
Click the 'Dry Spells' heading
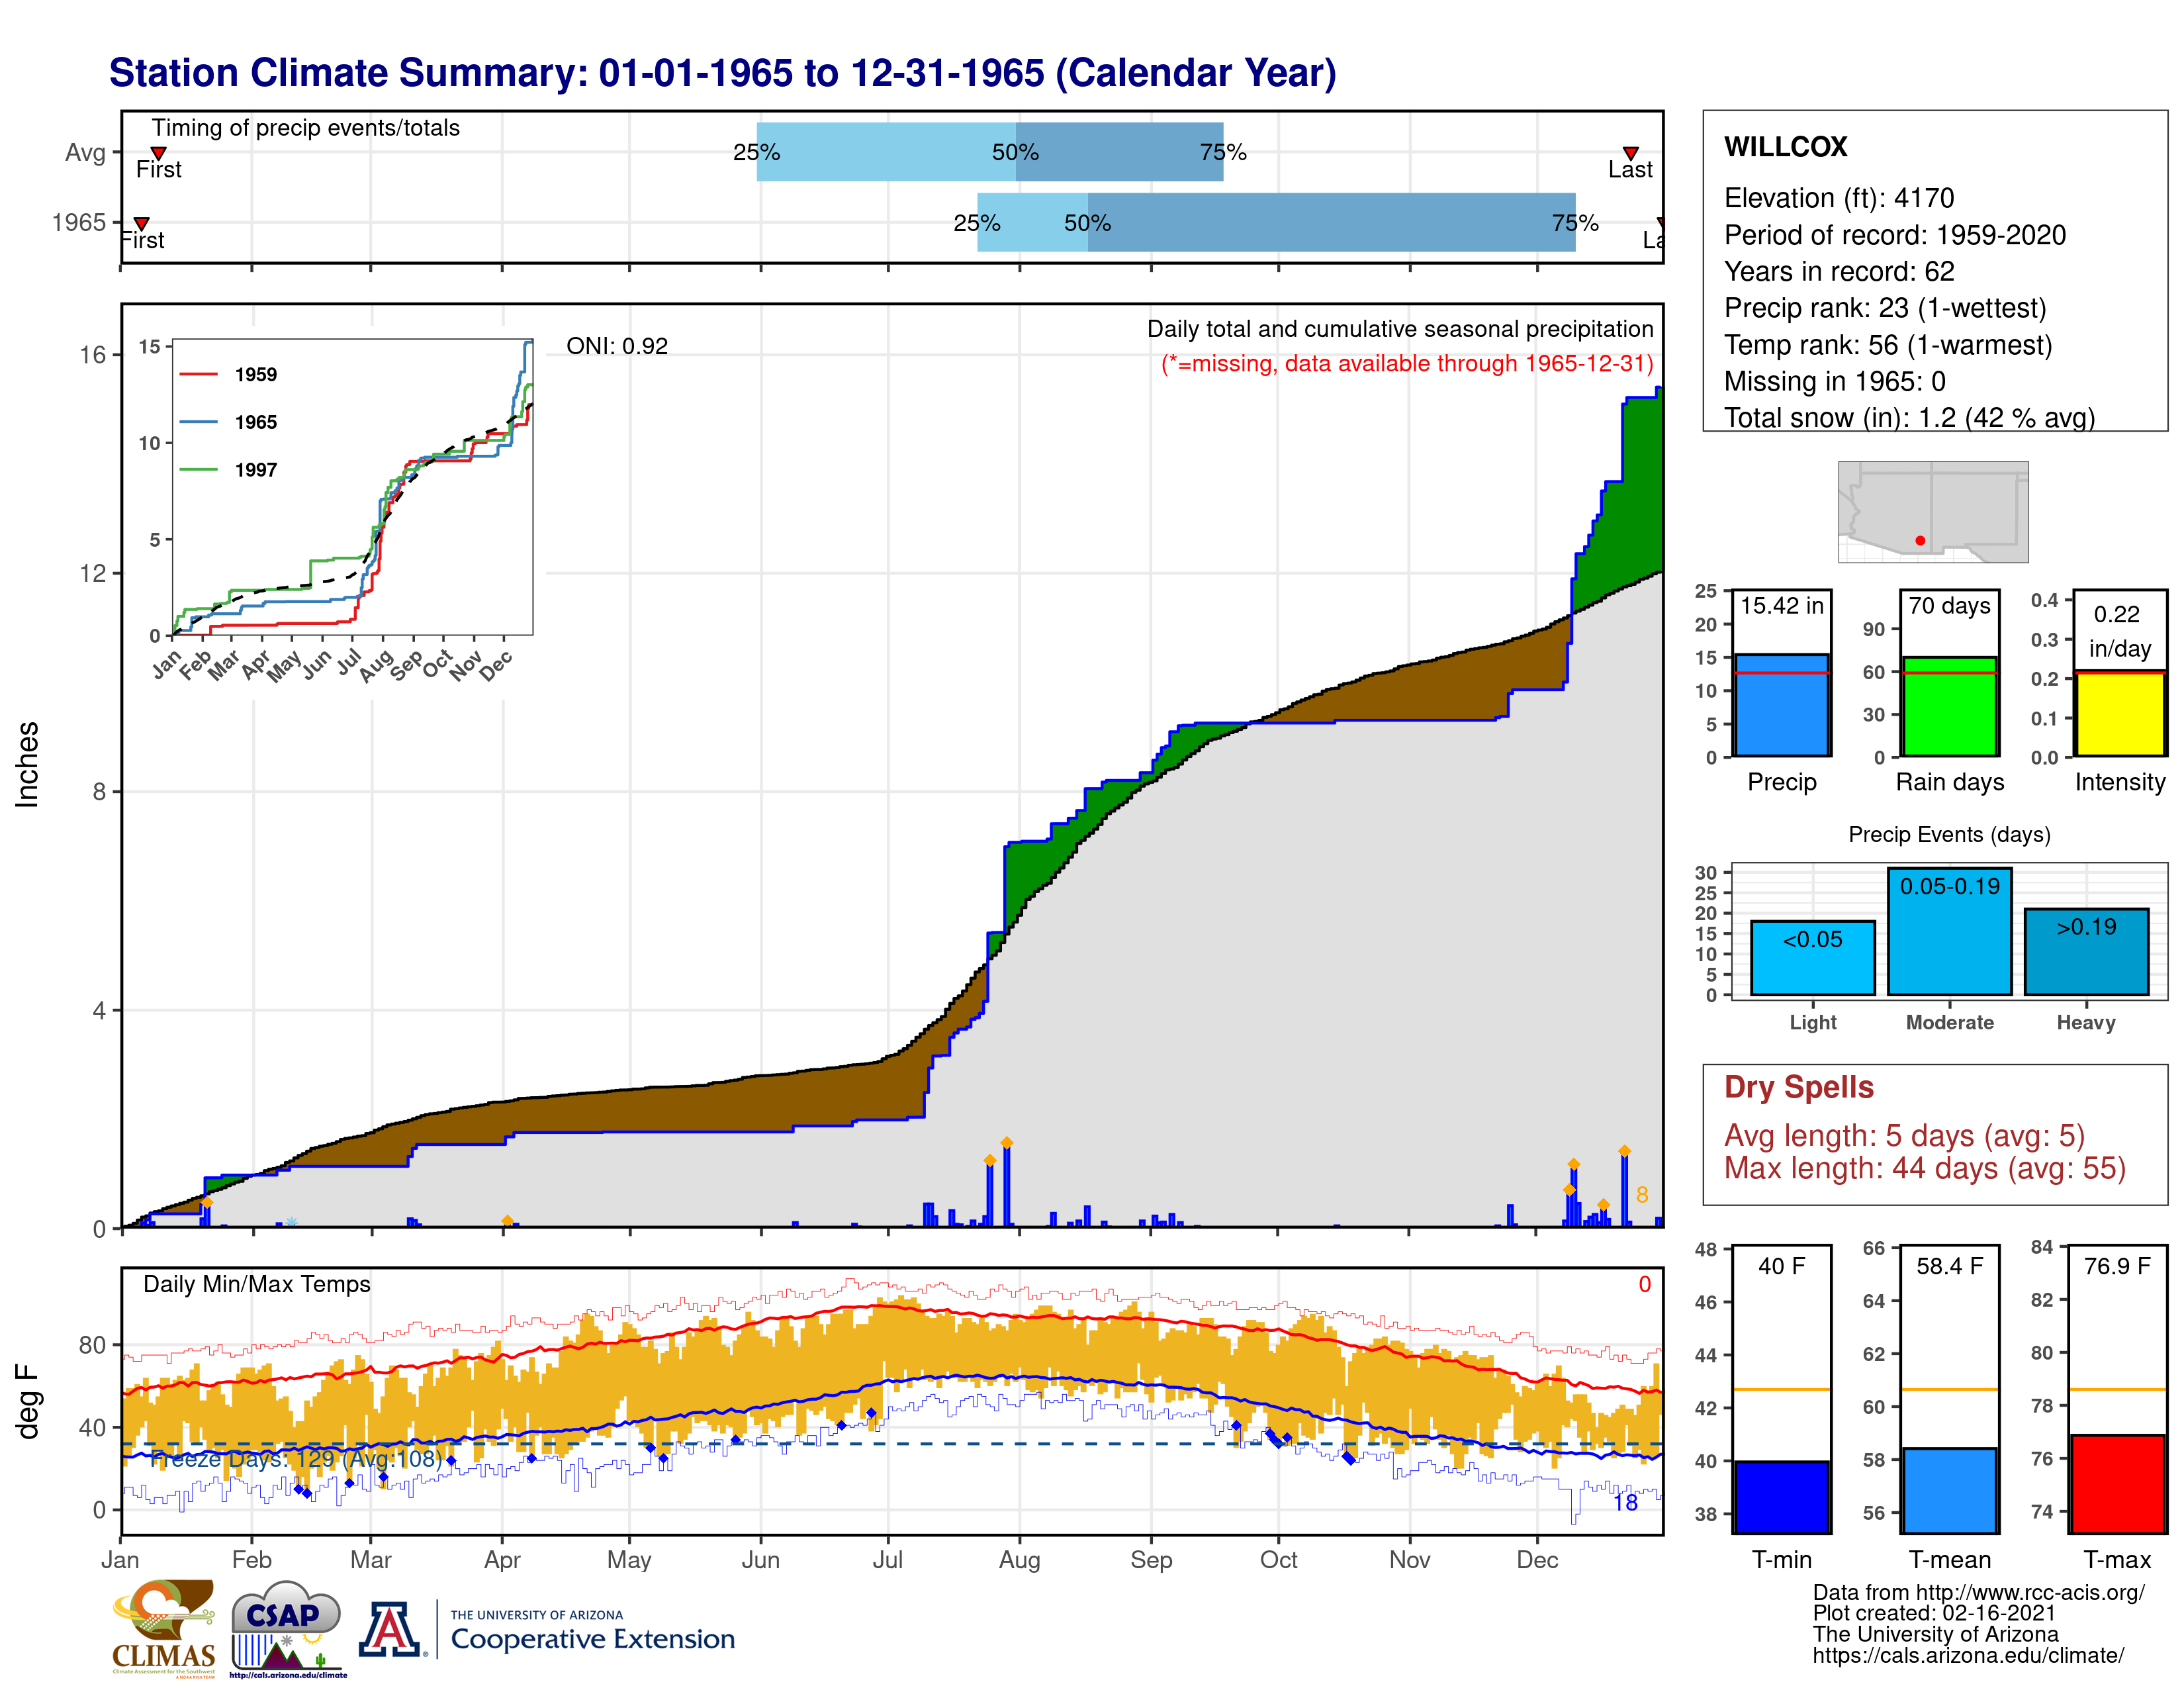click(1798, 1087)
